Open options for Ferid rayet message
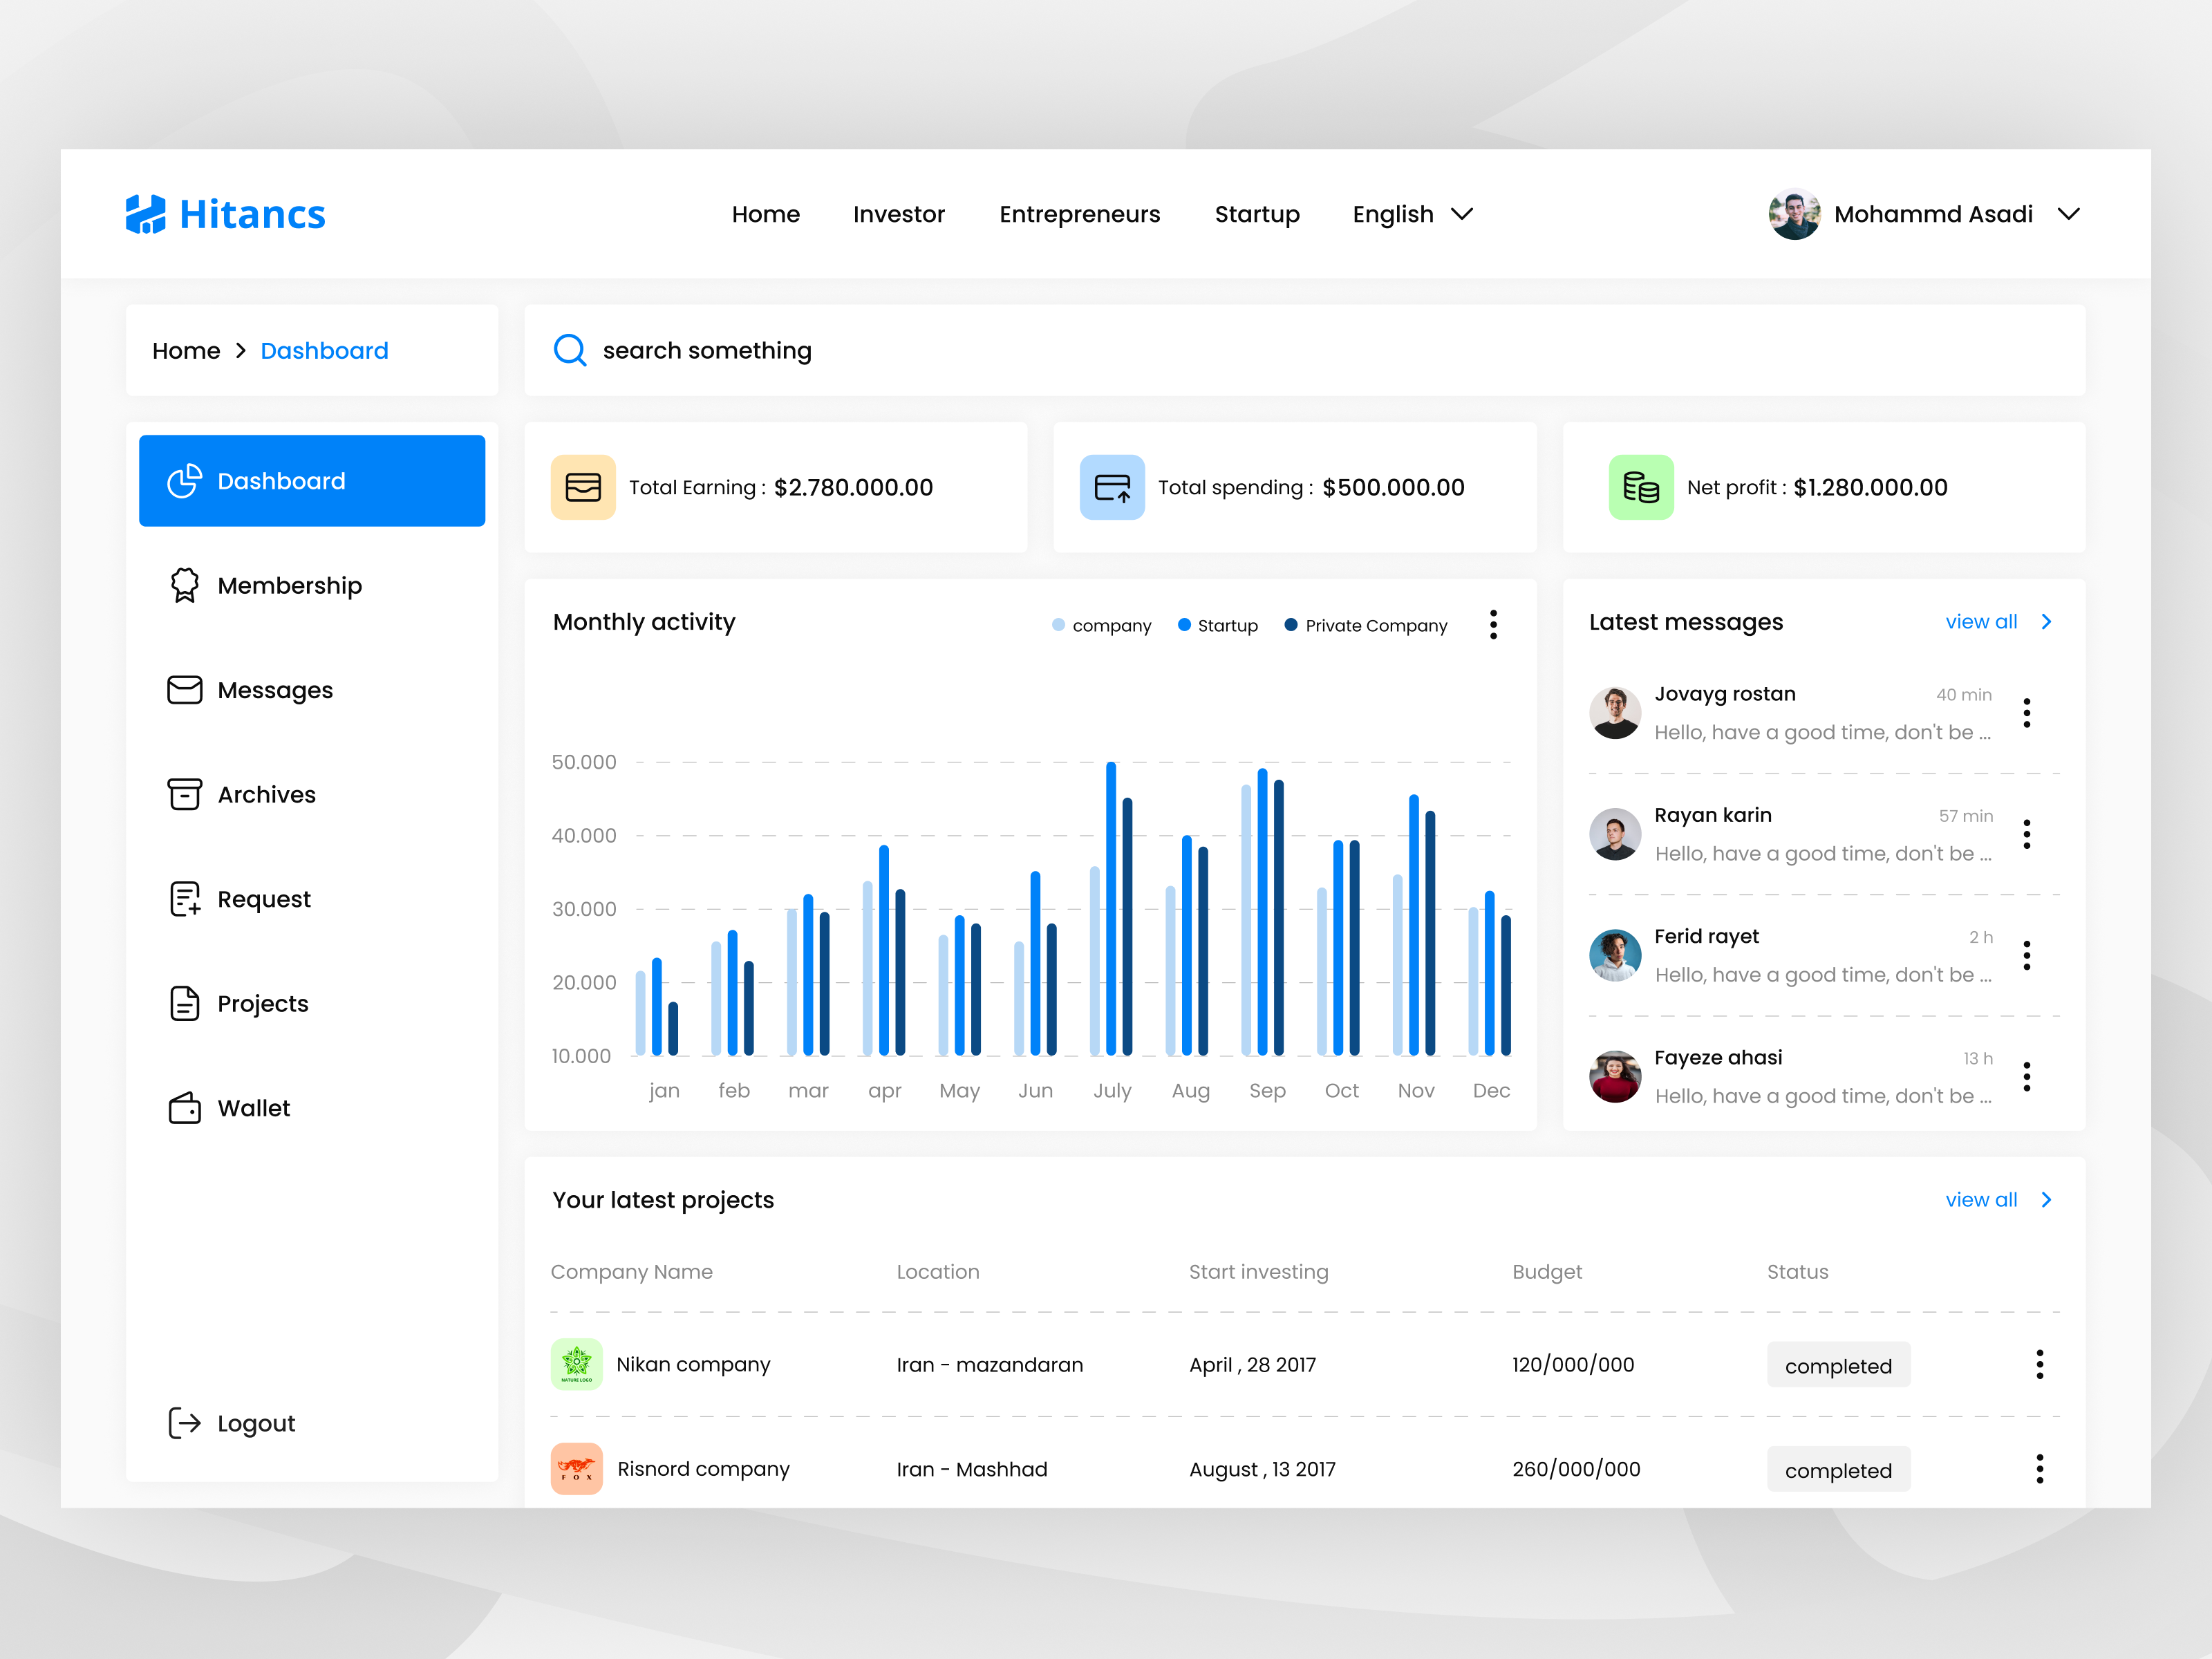The height and width of the screenshot is (1659, 2212). pyautogui.click(x=2027, y=956)
